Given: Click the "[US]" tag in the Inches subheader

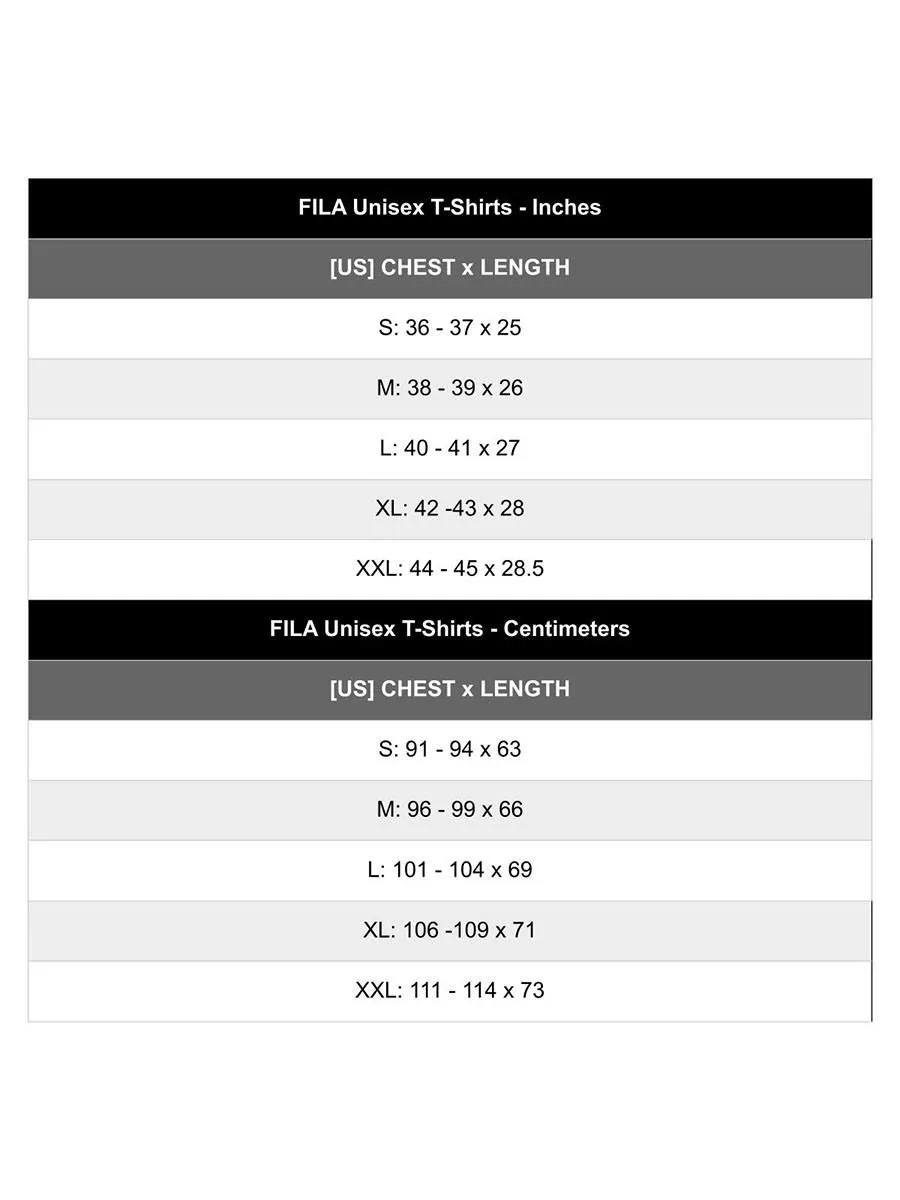Looking at the screenshot, I should [x=352, y=268].
